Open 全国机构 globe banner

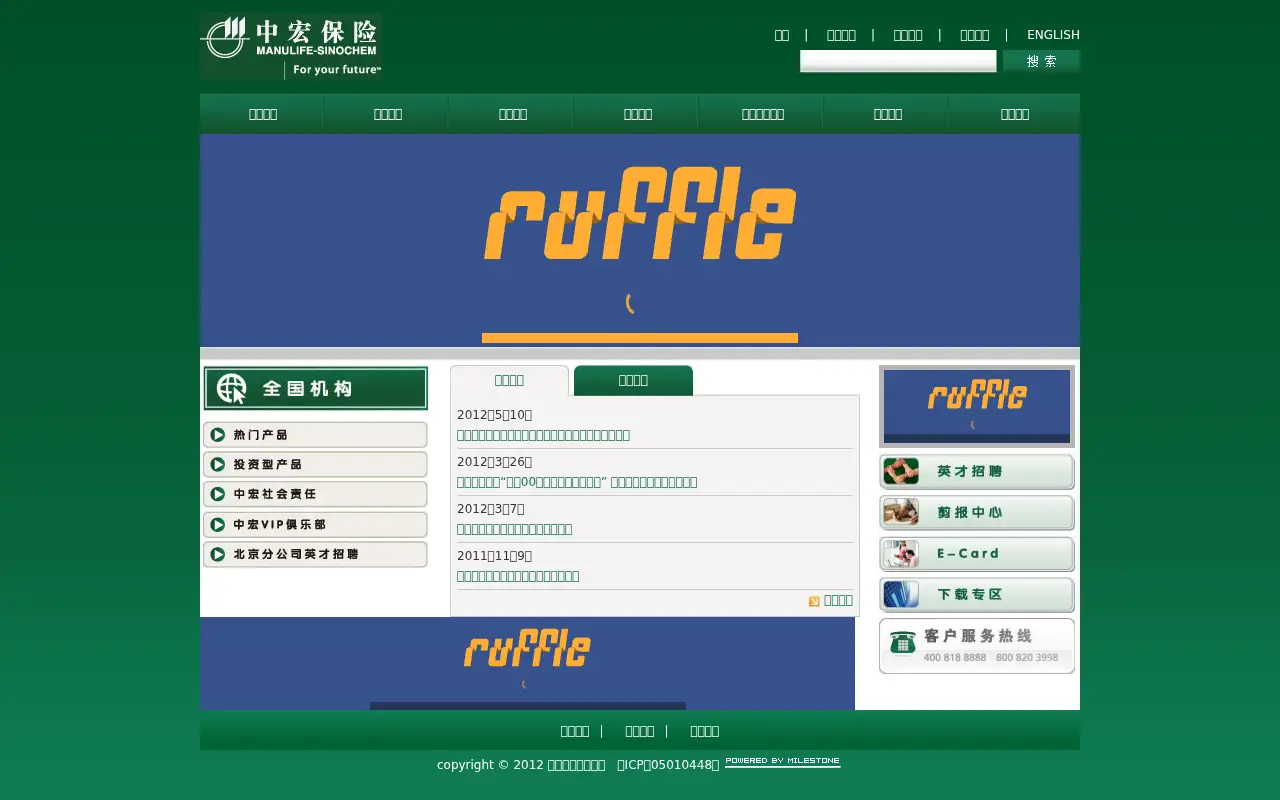click(x=315, y=388)
